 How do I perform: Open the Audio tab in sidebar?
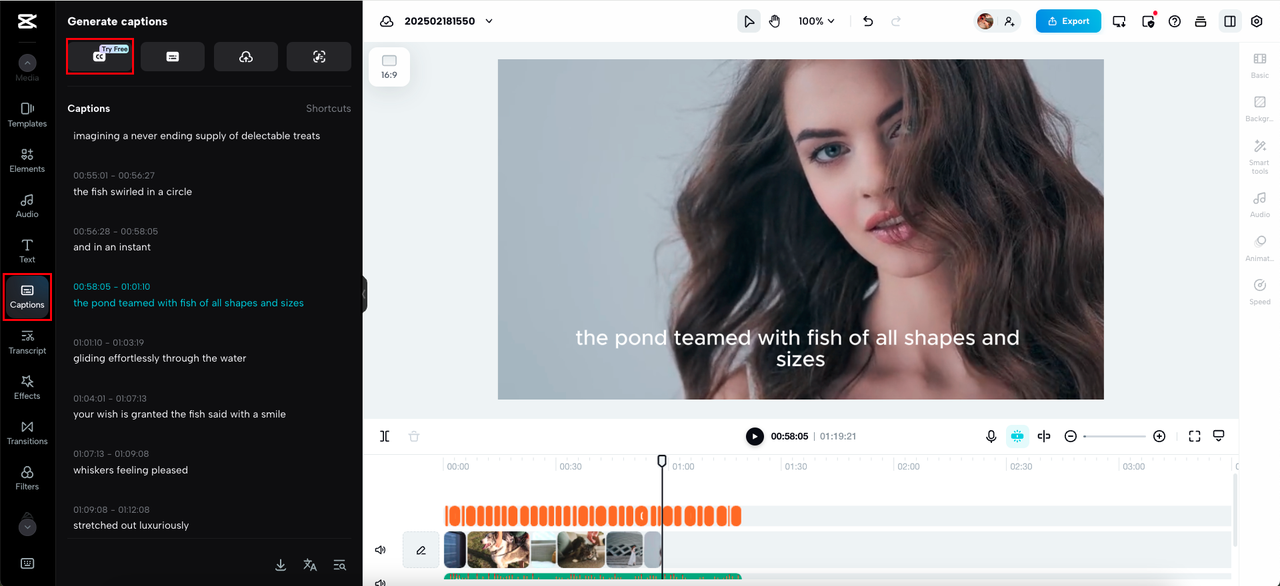click(27, 205)
